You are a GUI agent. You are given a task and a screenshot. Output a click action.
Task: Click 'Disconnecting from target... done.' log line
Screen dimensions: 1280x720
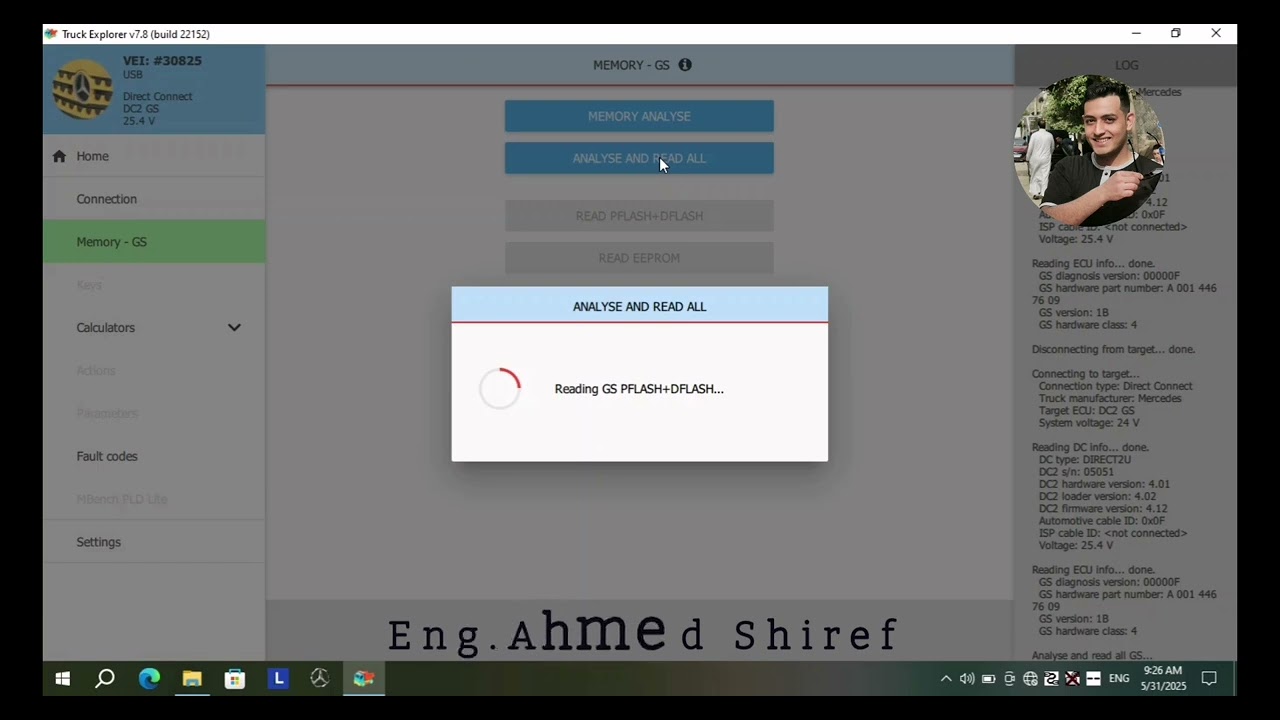click(x=1113, y=350)
